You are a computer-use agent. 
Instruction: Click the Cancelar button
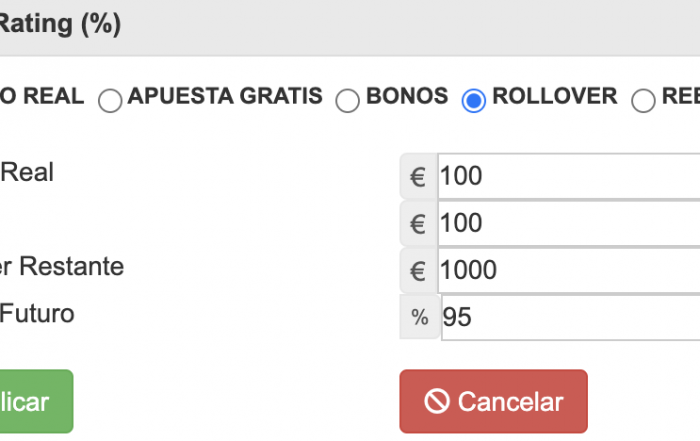(493, 401)
